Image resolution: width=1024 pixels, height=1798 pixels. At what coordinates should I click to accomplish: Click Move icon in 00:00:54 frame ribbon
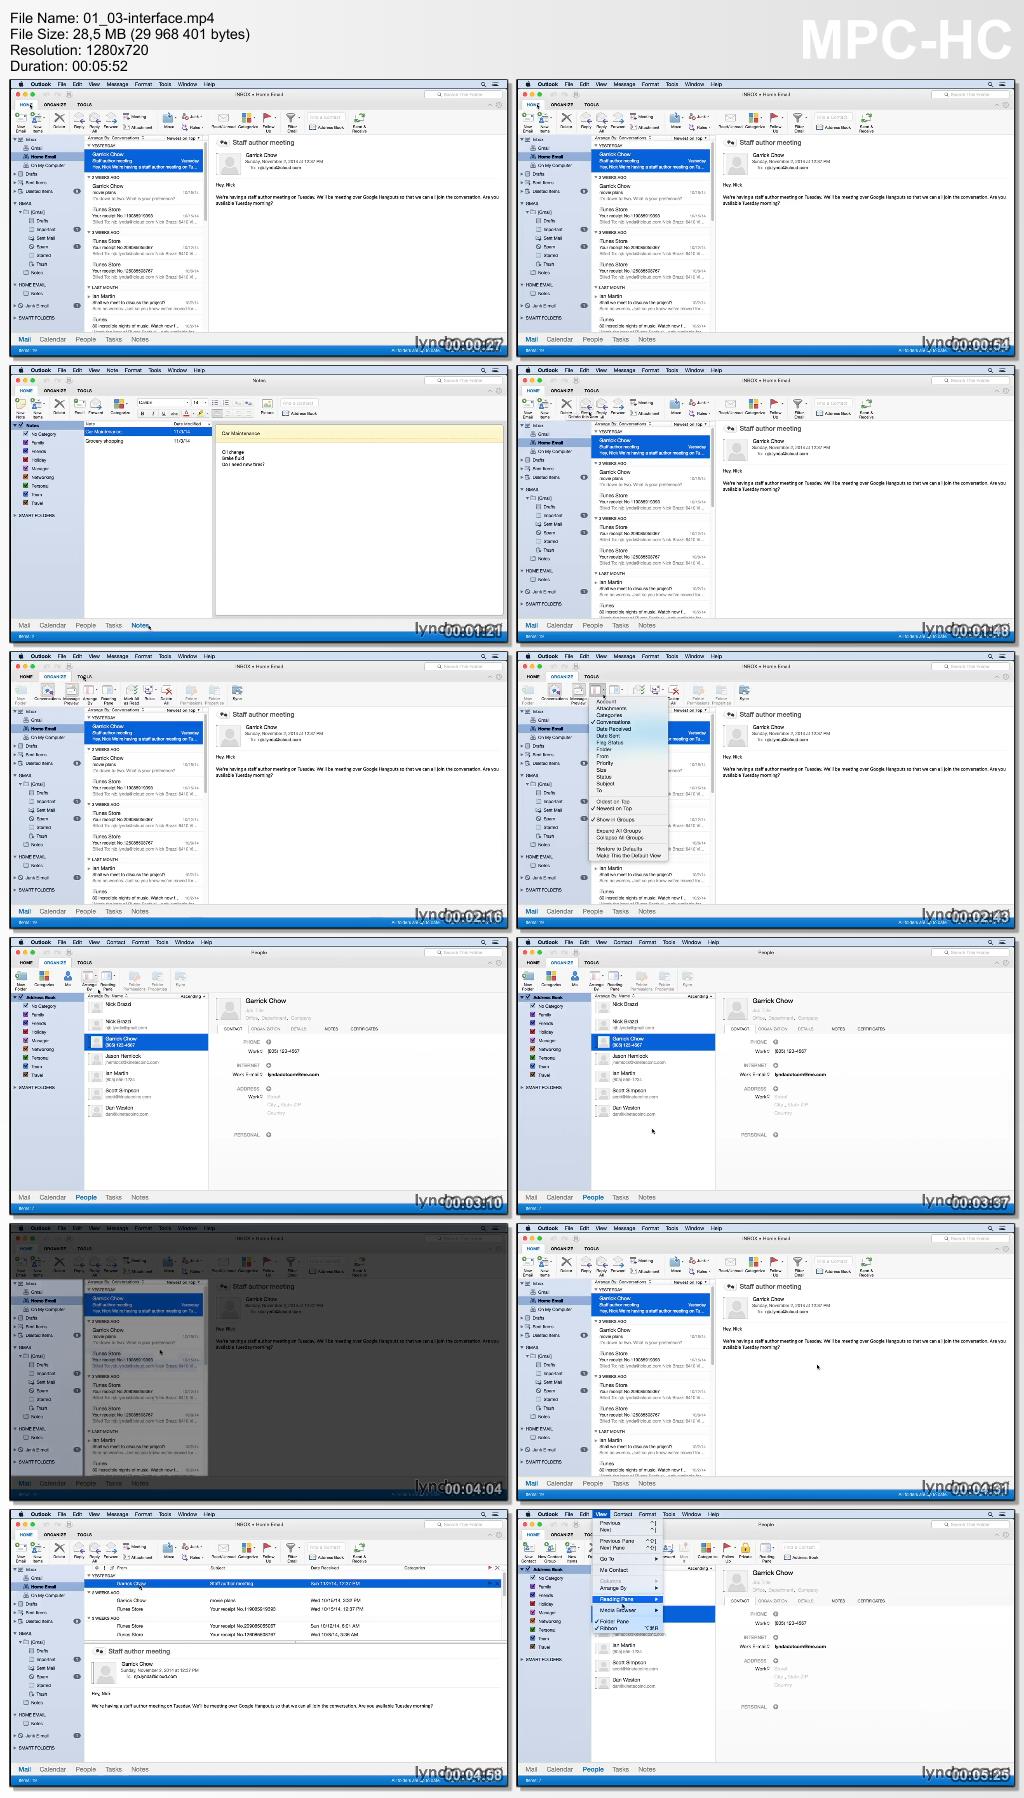pos(675,118)
